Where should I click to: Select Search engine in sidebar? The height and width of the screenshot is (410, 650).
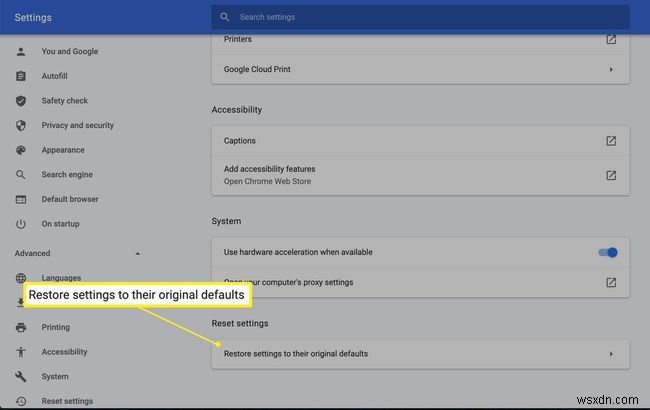click(67, 175)
